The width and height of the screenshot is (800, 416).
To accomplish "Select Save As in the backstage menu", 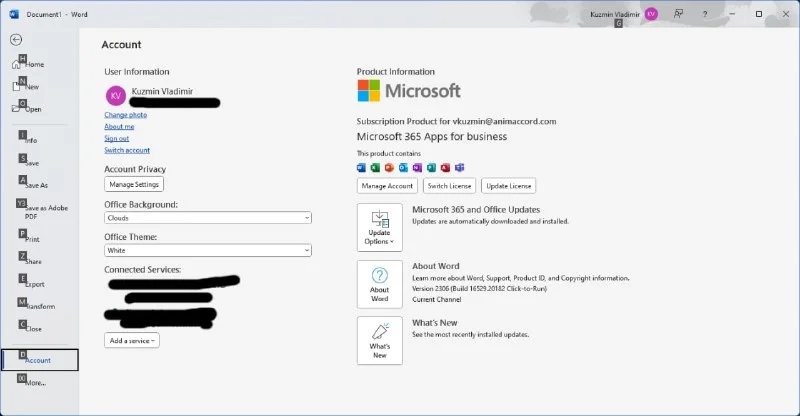I will coord(36,185).
